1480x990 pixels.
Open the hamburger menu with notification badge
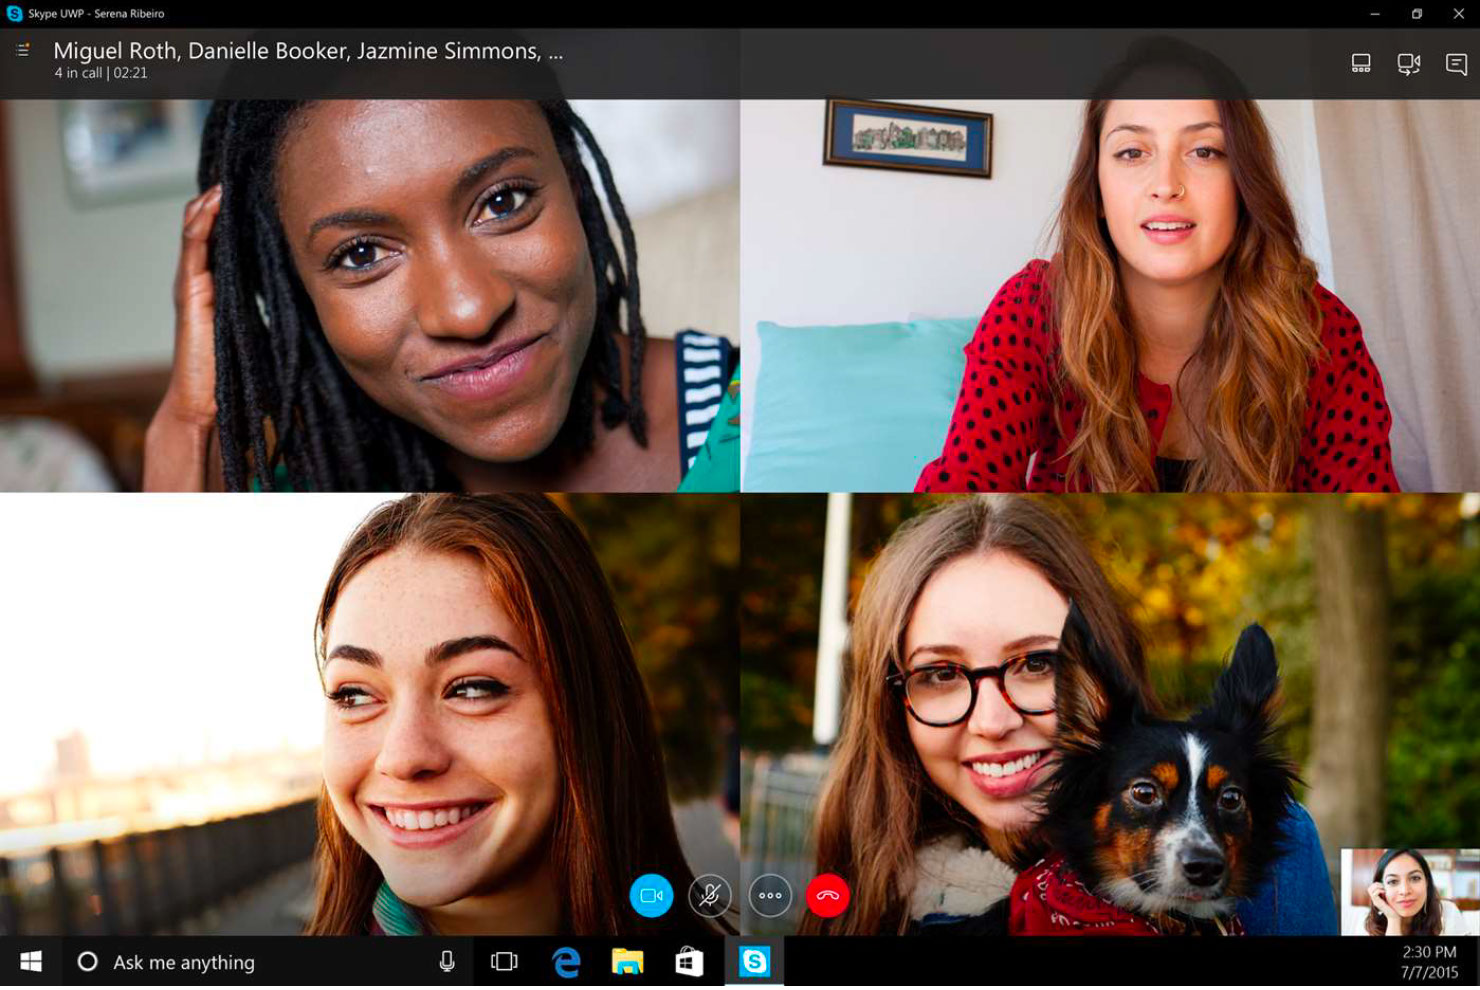coord(22,48)
